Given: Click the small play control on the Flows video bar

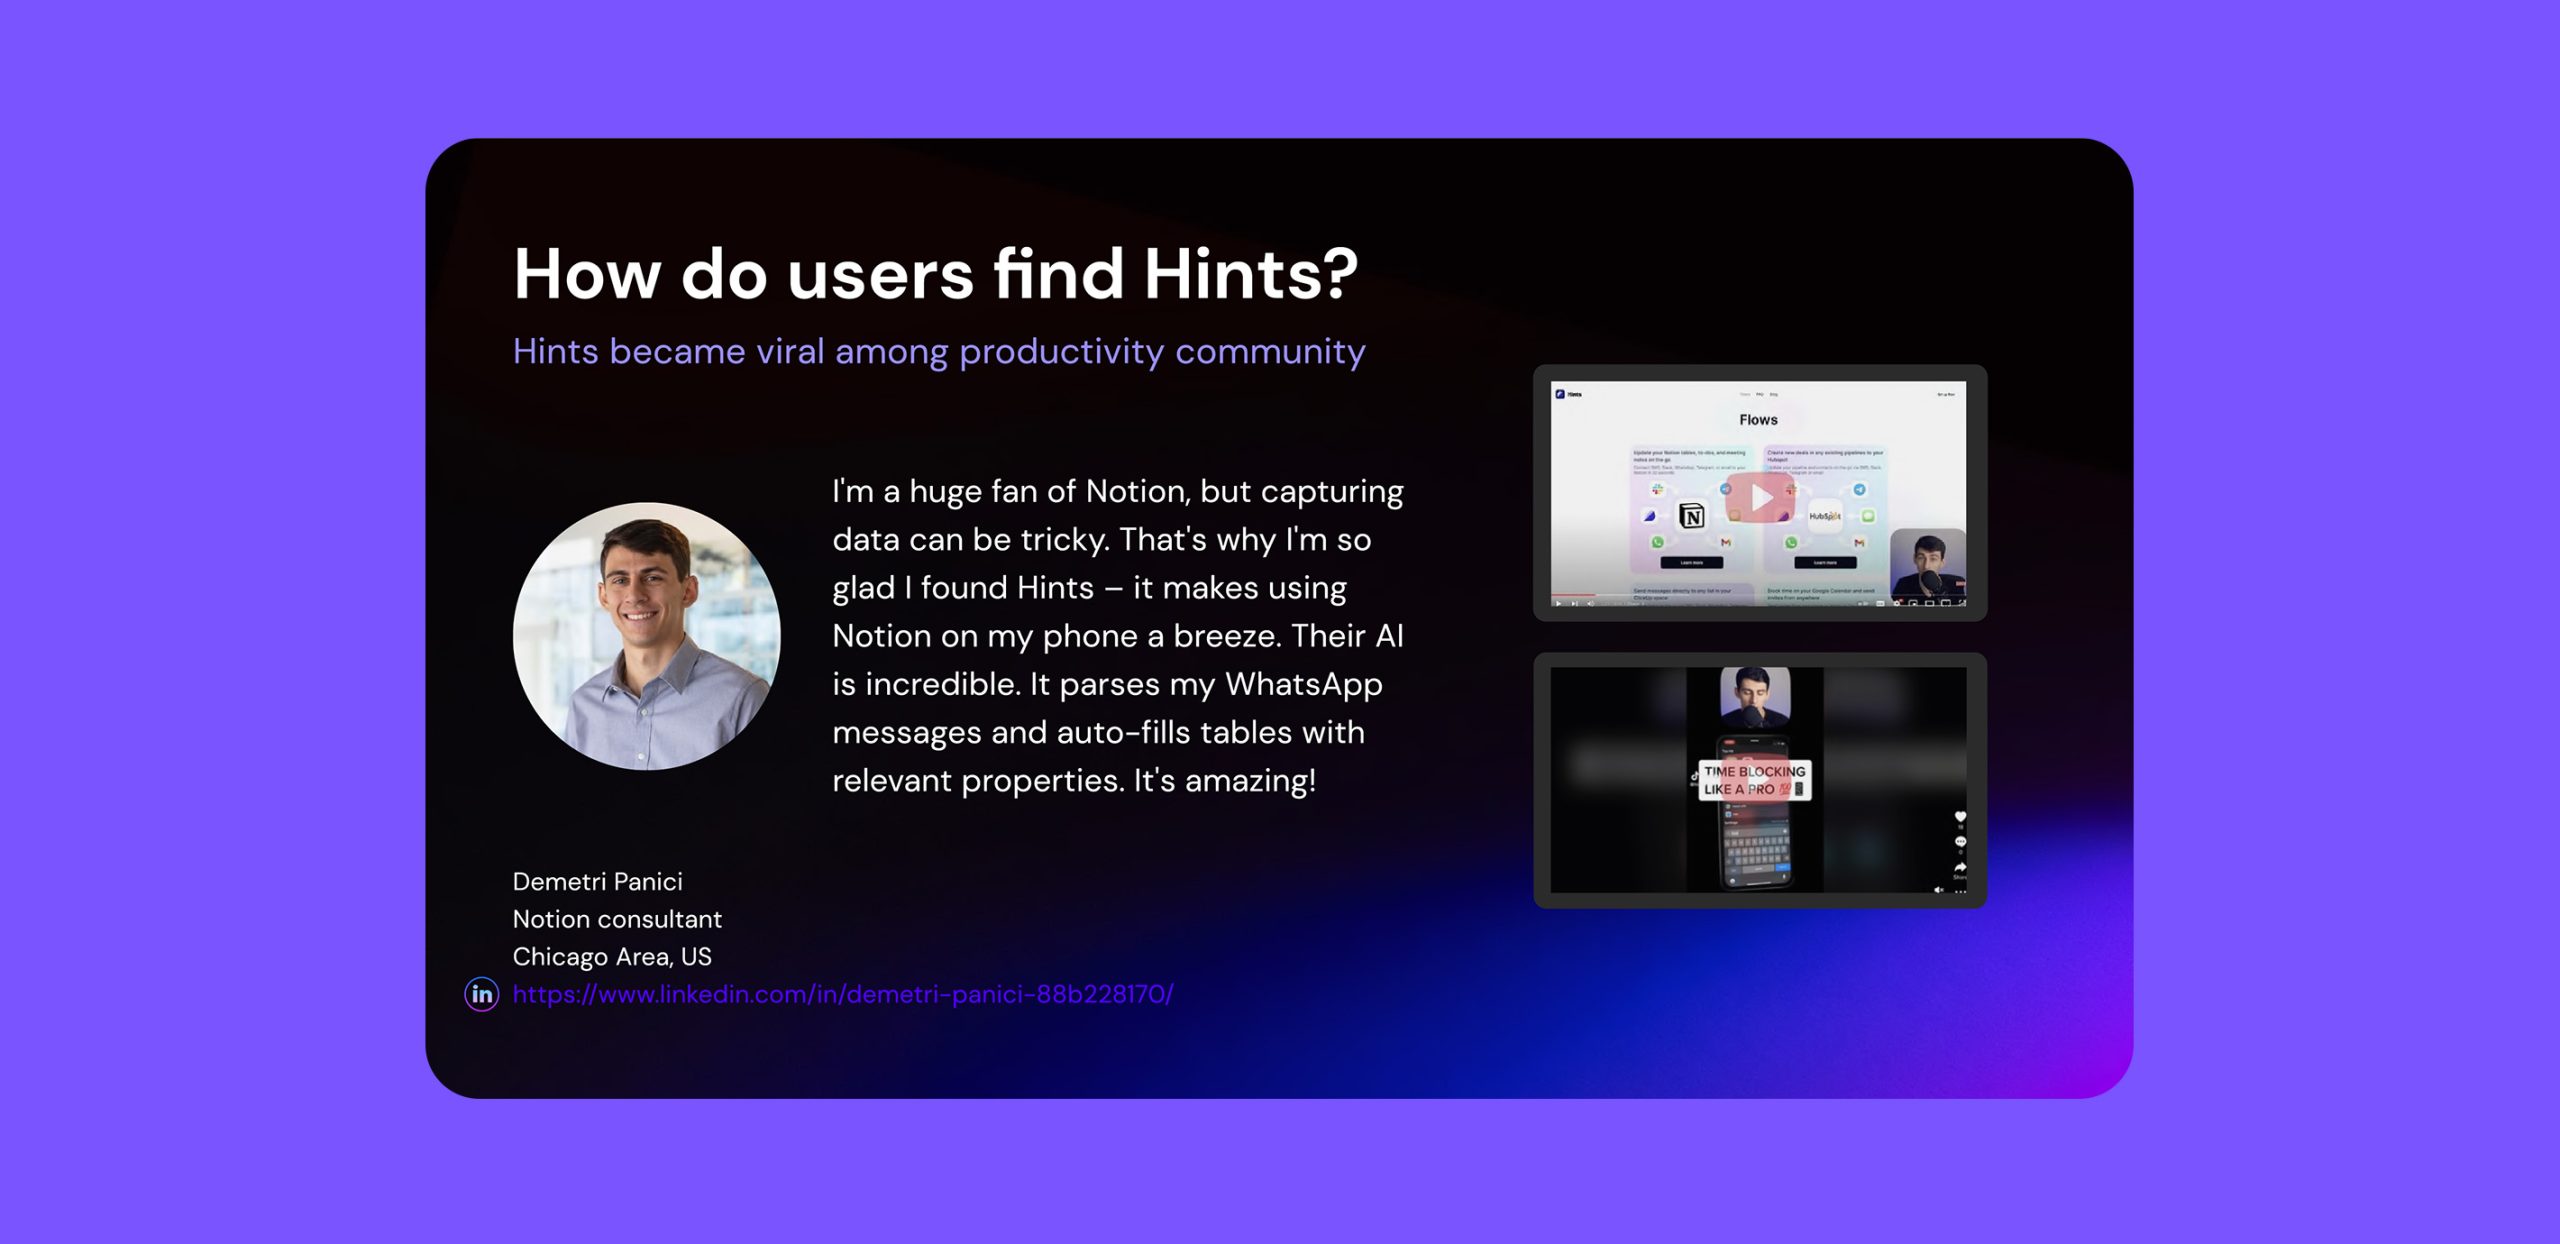Looking at the screenshot, I should (1558, 603).
